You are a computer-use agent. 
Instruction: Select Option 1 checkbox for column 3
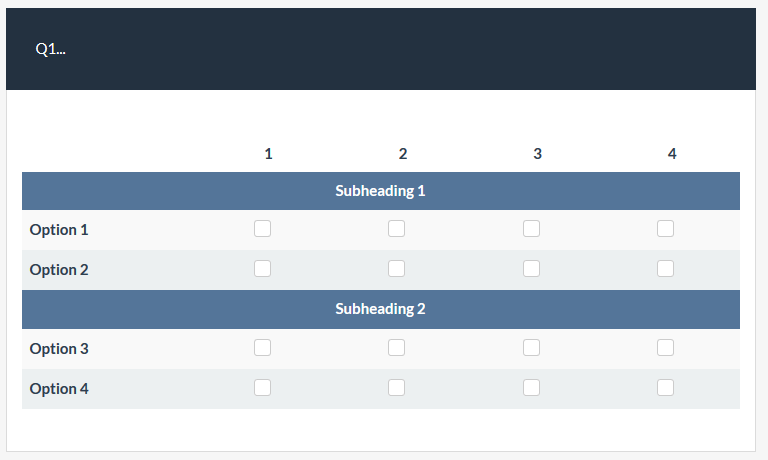(531, 229)
